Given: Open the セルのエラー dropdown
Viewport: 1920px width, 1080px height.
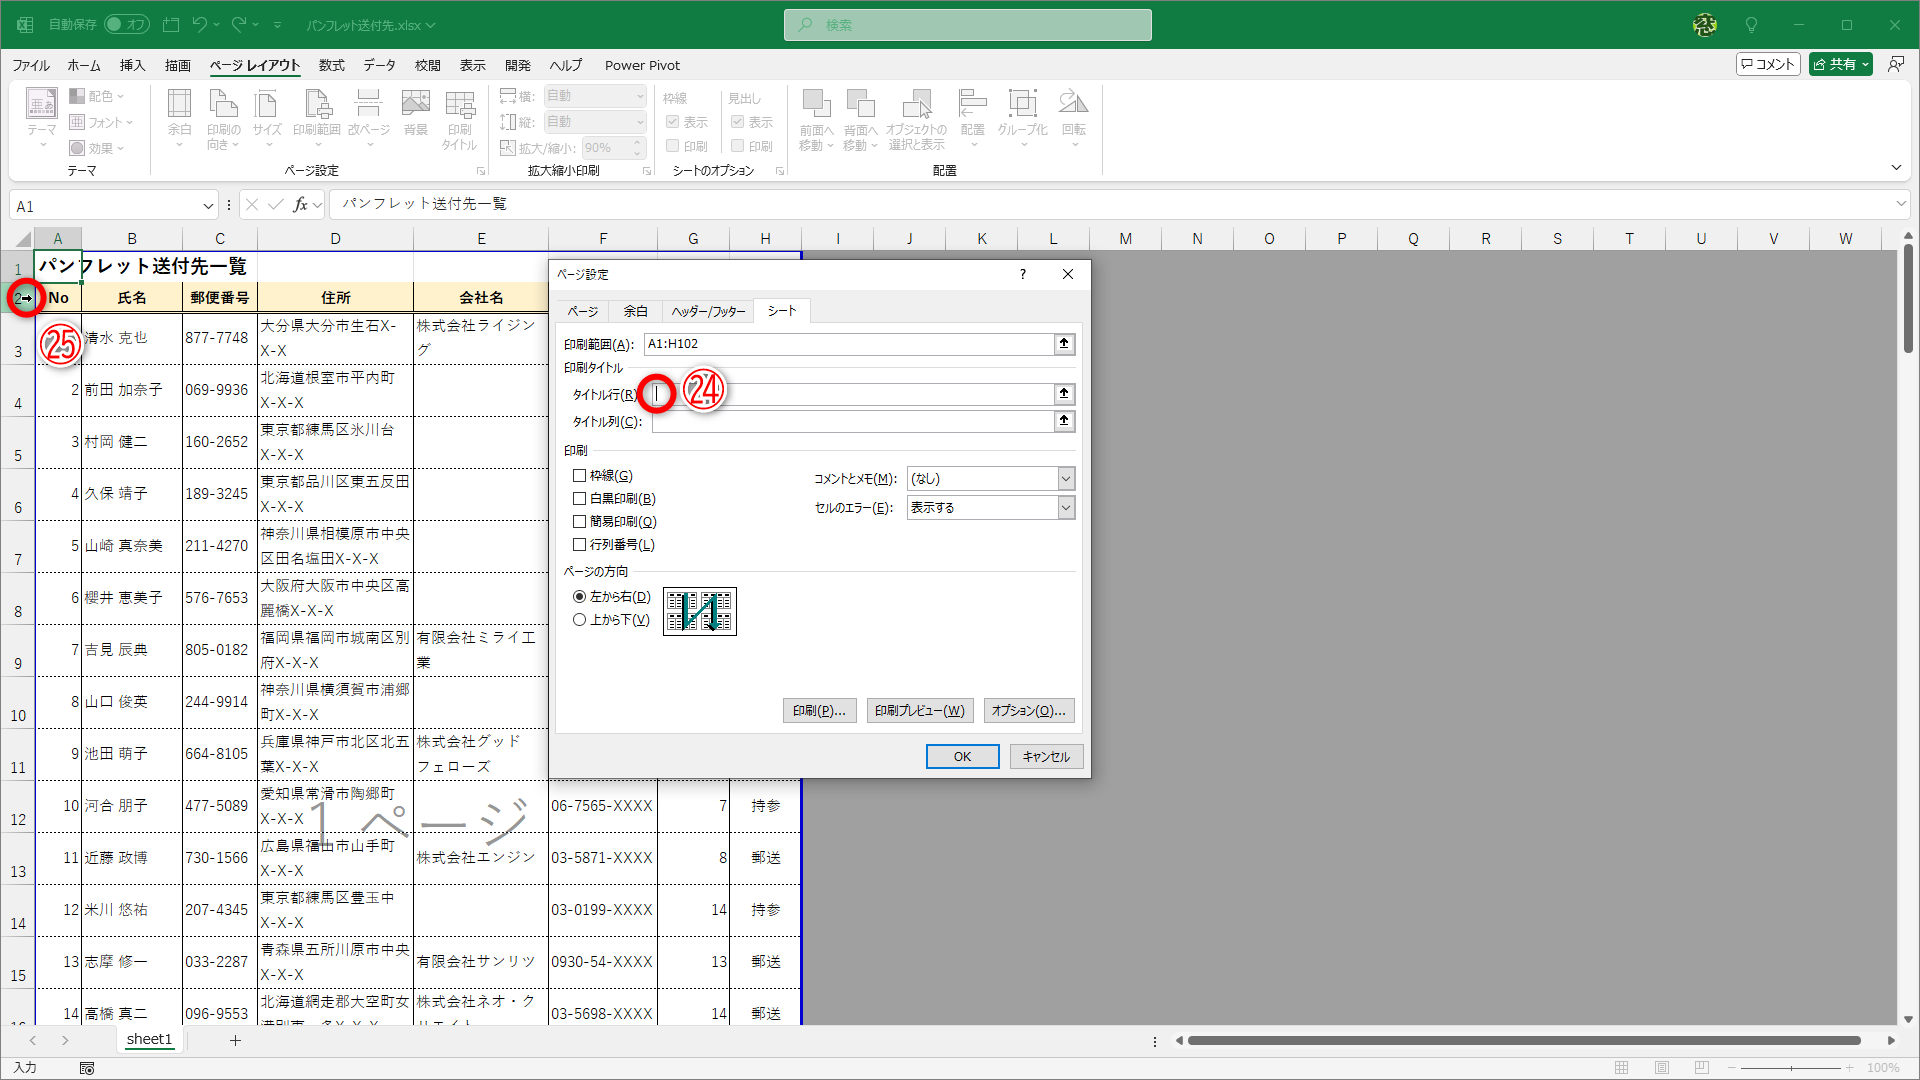Looking at the screenshot, I should 1066,508.
